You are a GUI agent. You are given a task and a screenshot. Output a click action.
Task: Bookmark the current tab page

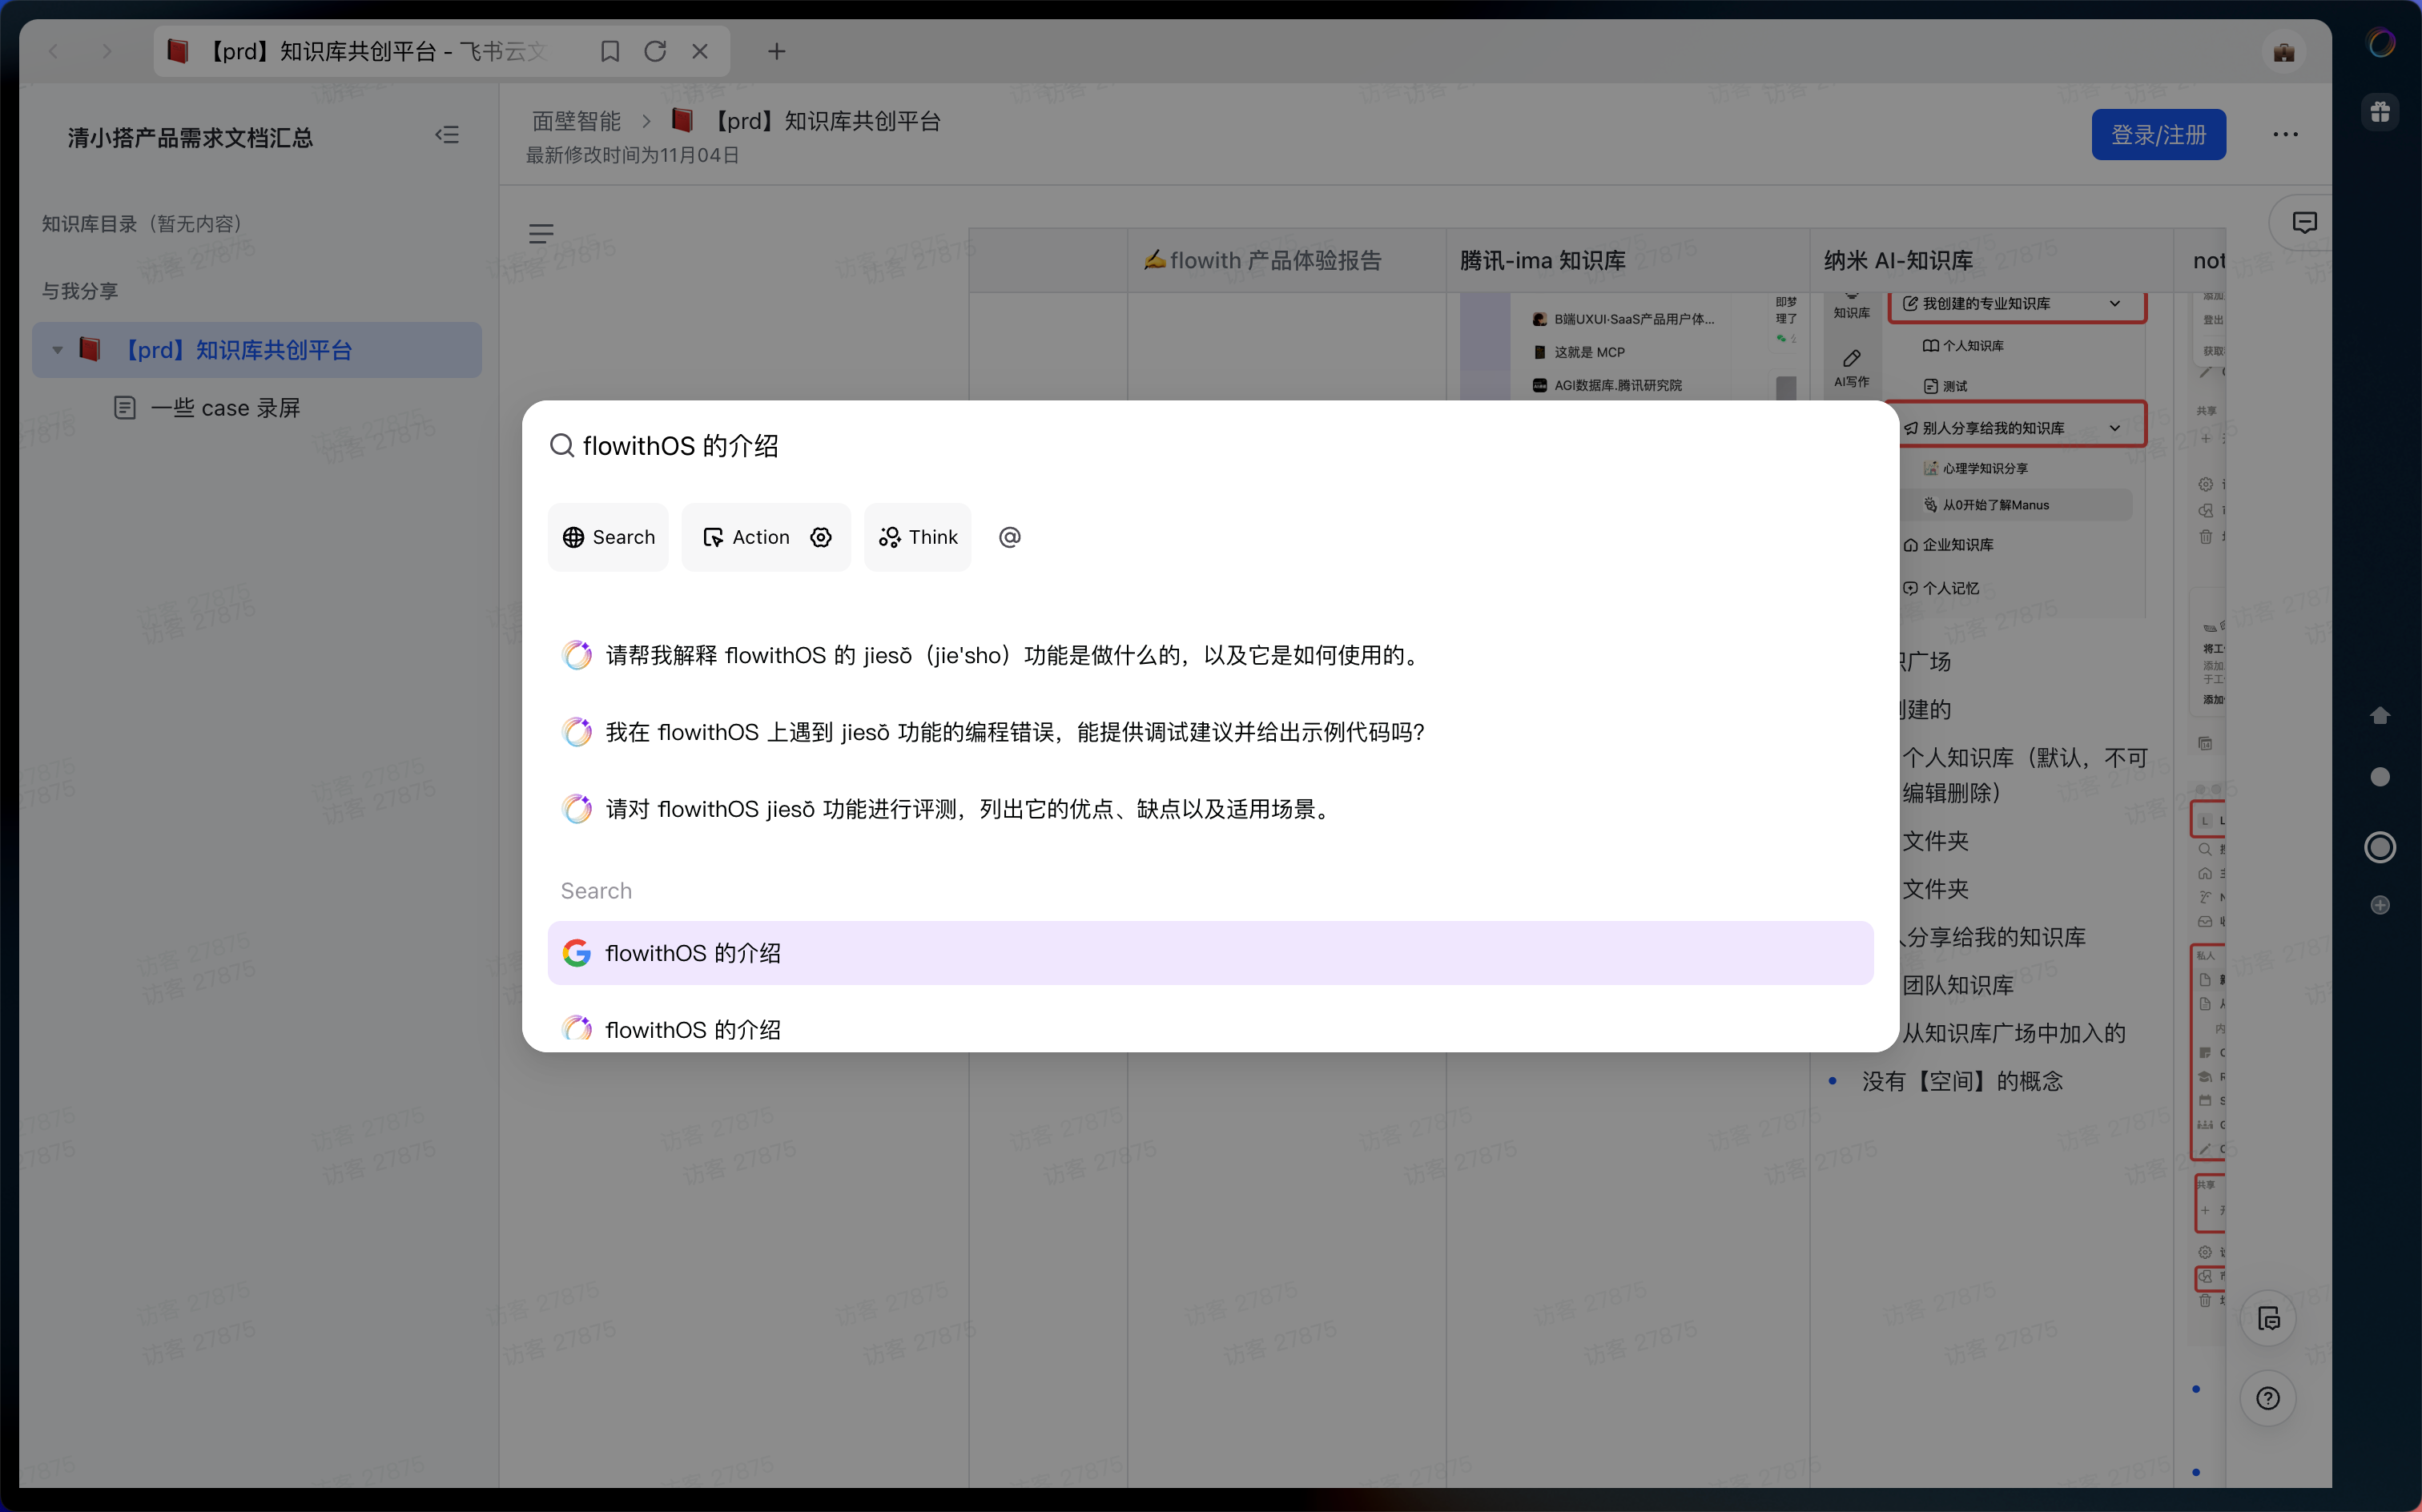609,51
